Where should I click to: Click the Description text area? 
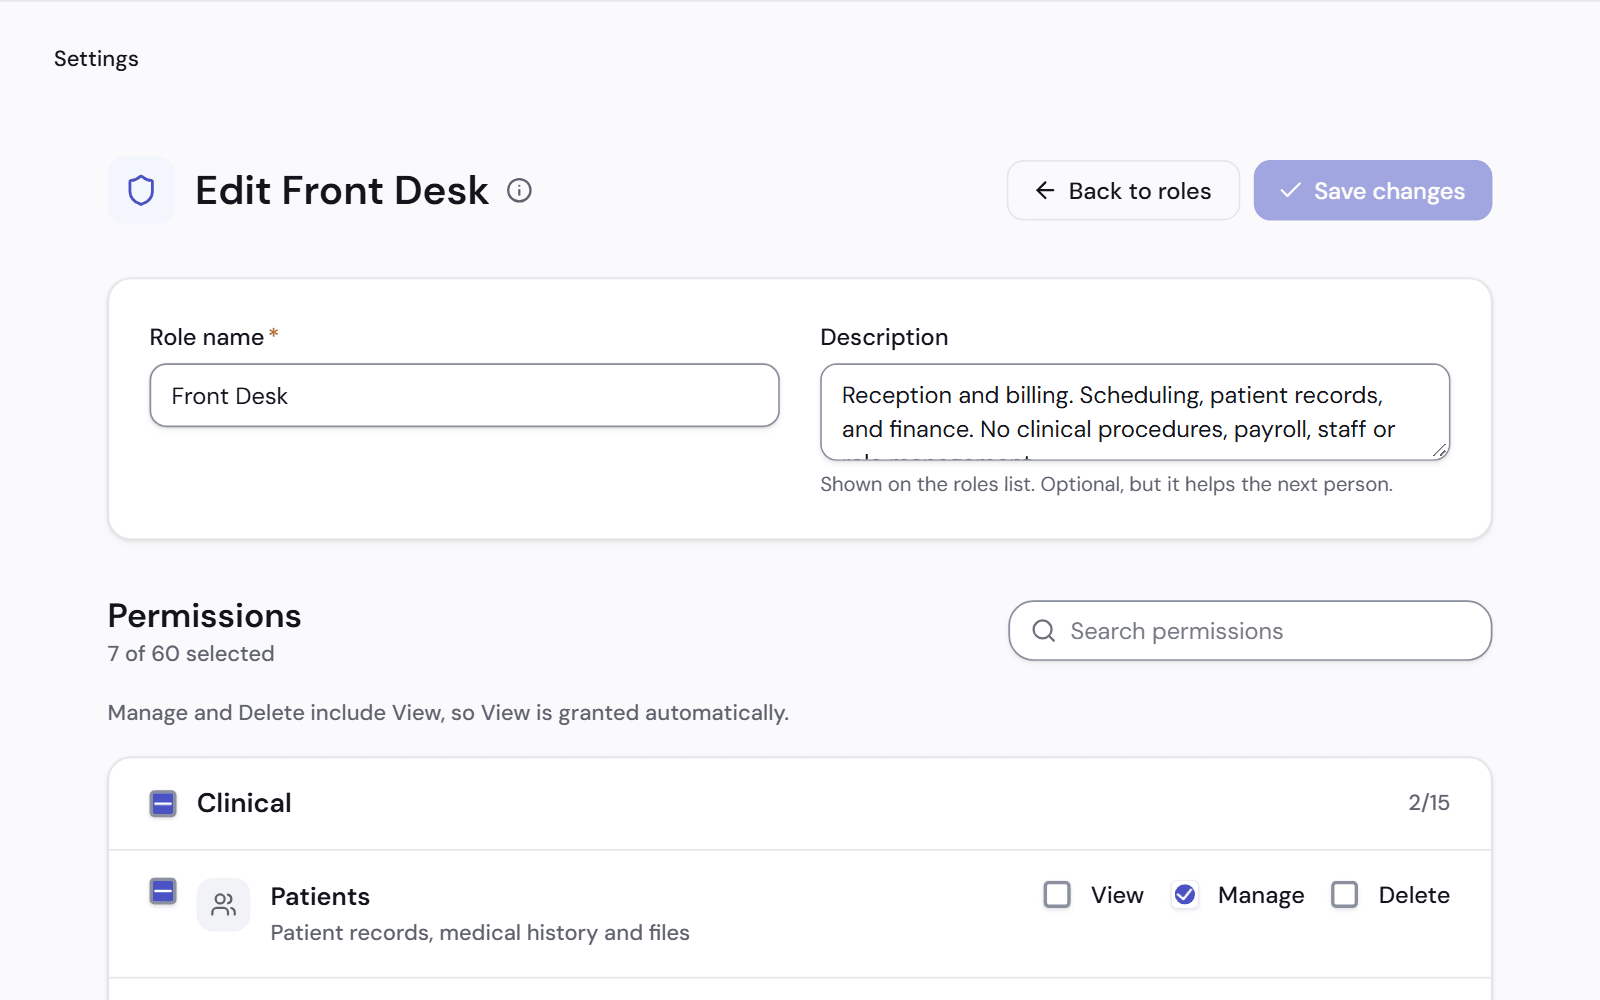pos(1135,412)
